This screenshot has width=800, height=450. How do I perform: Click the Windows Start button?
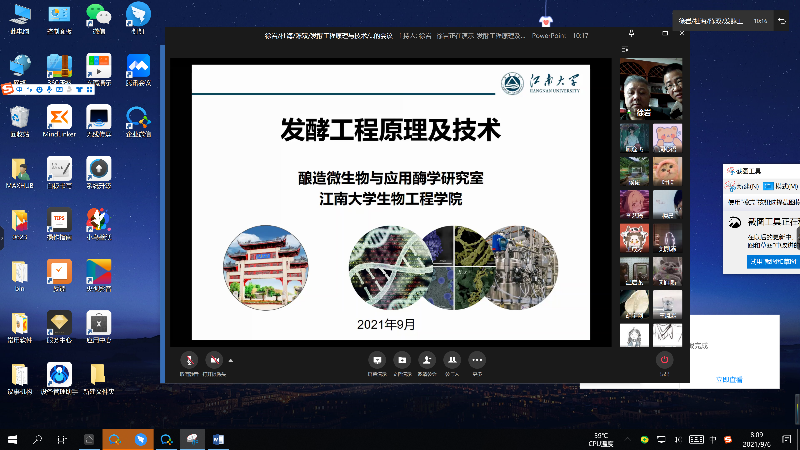point(12,439)
